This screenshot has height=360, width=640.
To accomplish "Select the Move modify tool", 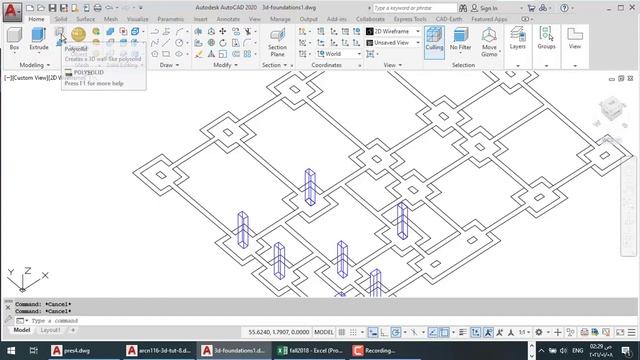I will pos(223,31).
